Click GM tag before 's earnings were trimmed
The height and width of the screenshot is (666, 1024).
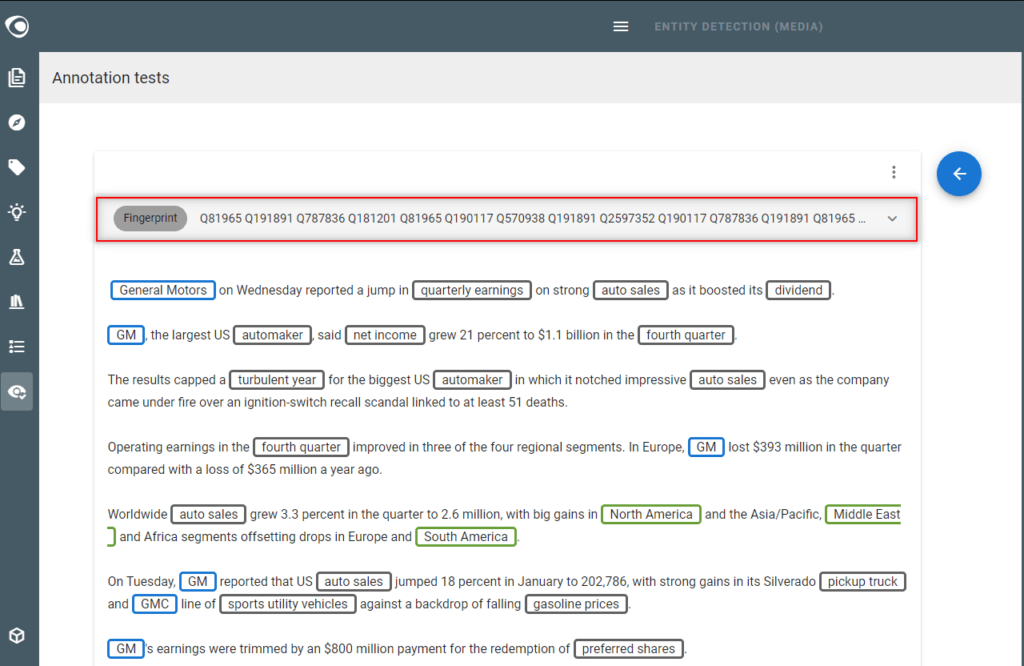(x=125, y=649)
